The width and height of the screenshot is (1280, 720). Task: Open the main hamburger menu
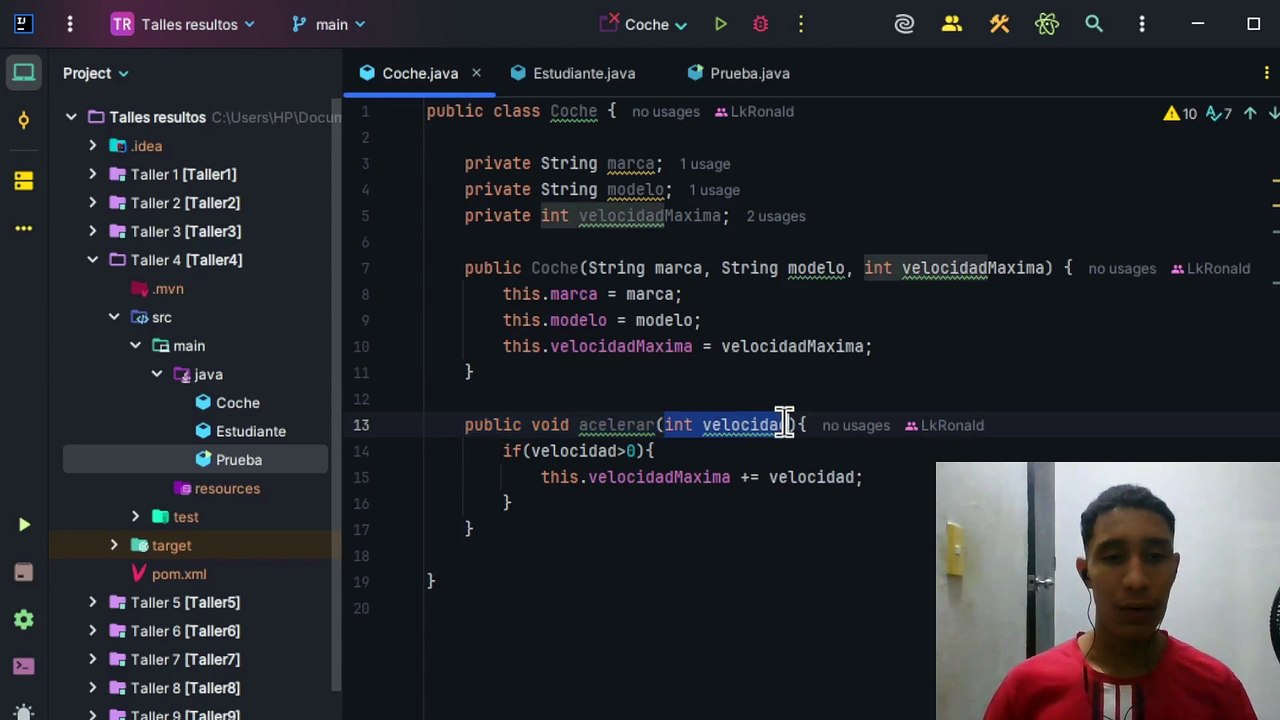click(70, 24)
